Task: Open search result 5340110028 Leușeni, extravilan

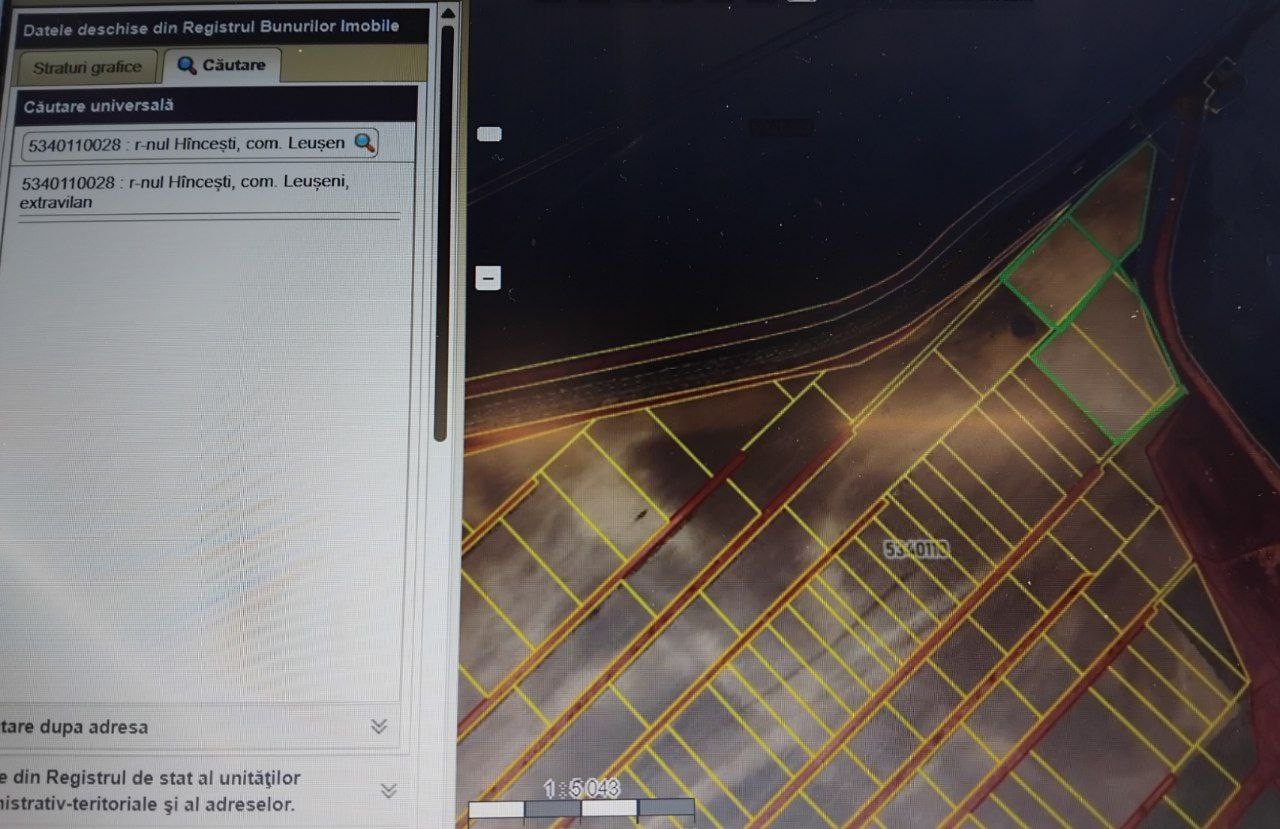Action: pyautogui.click(x=185, y=192)
